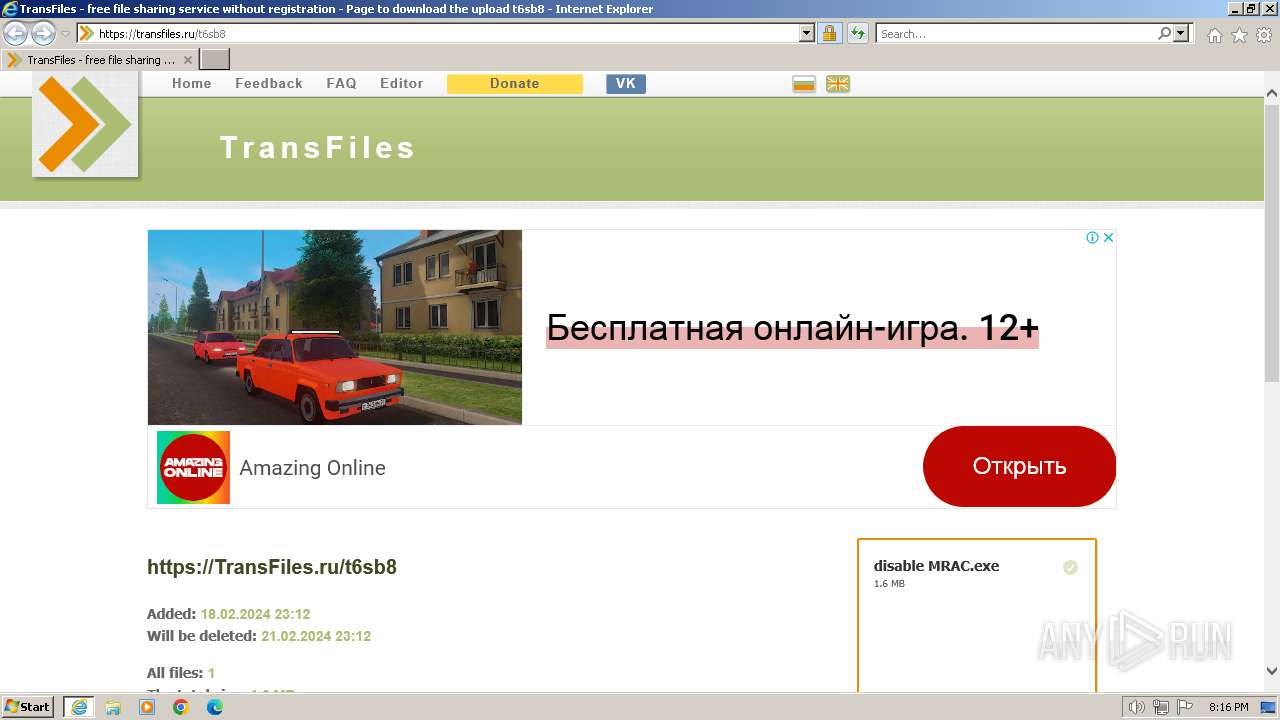Close the TransFiles tab
Image resolution: width=1280 pixels, height=720 pixels.
187,60
